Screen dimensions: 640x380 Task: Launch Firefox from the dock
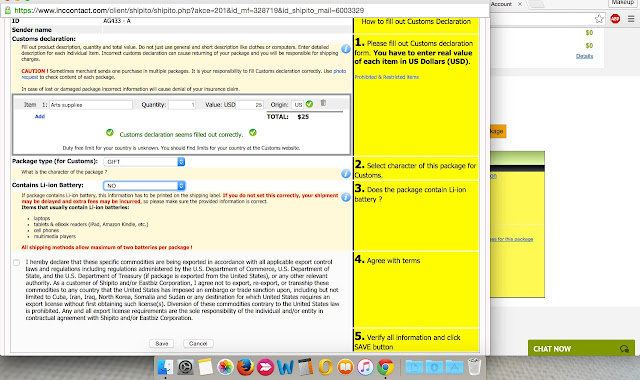245,367
